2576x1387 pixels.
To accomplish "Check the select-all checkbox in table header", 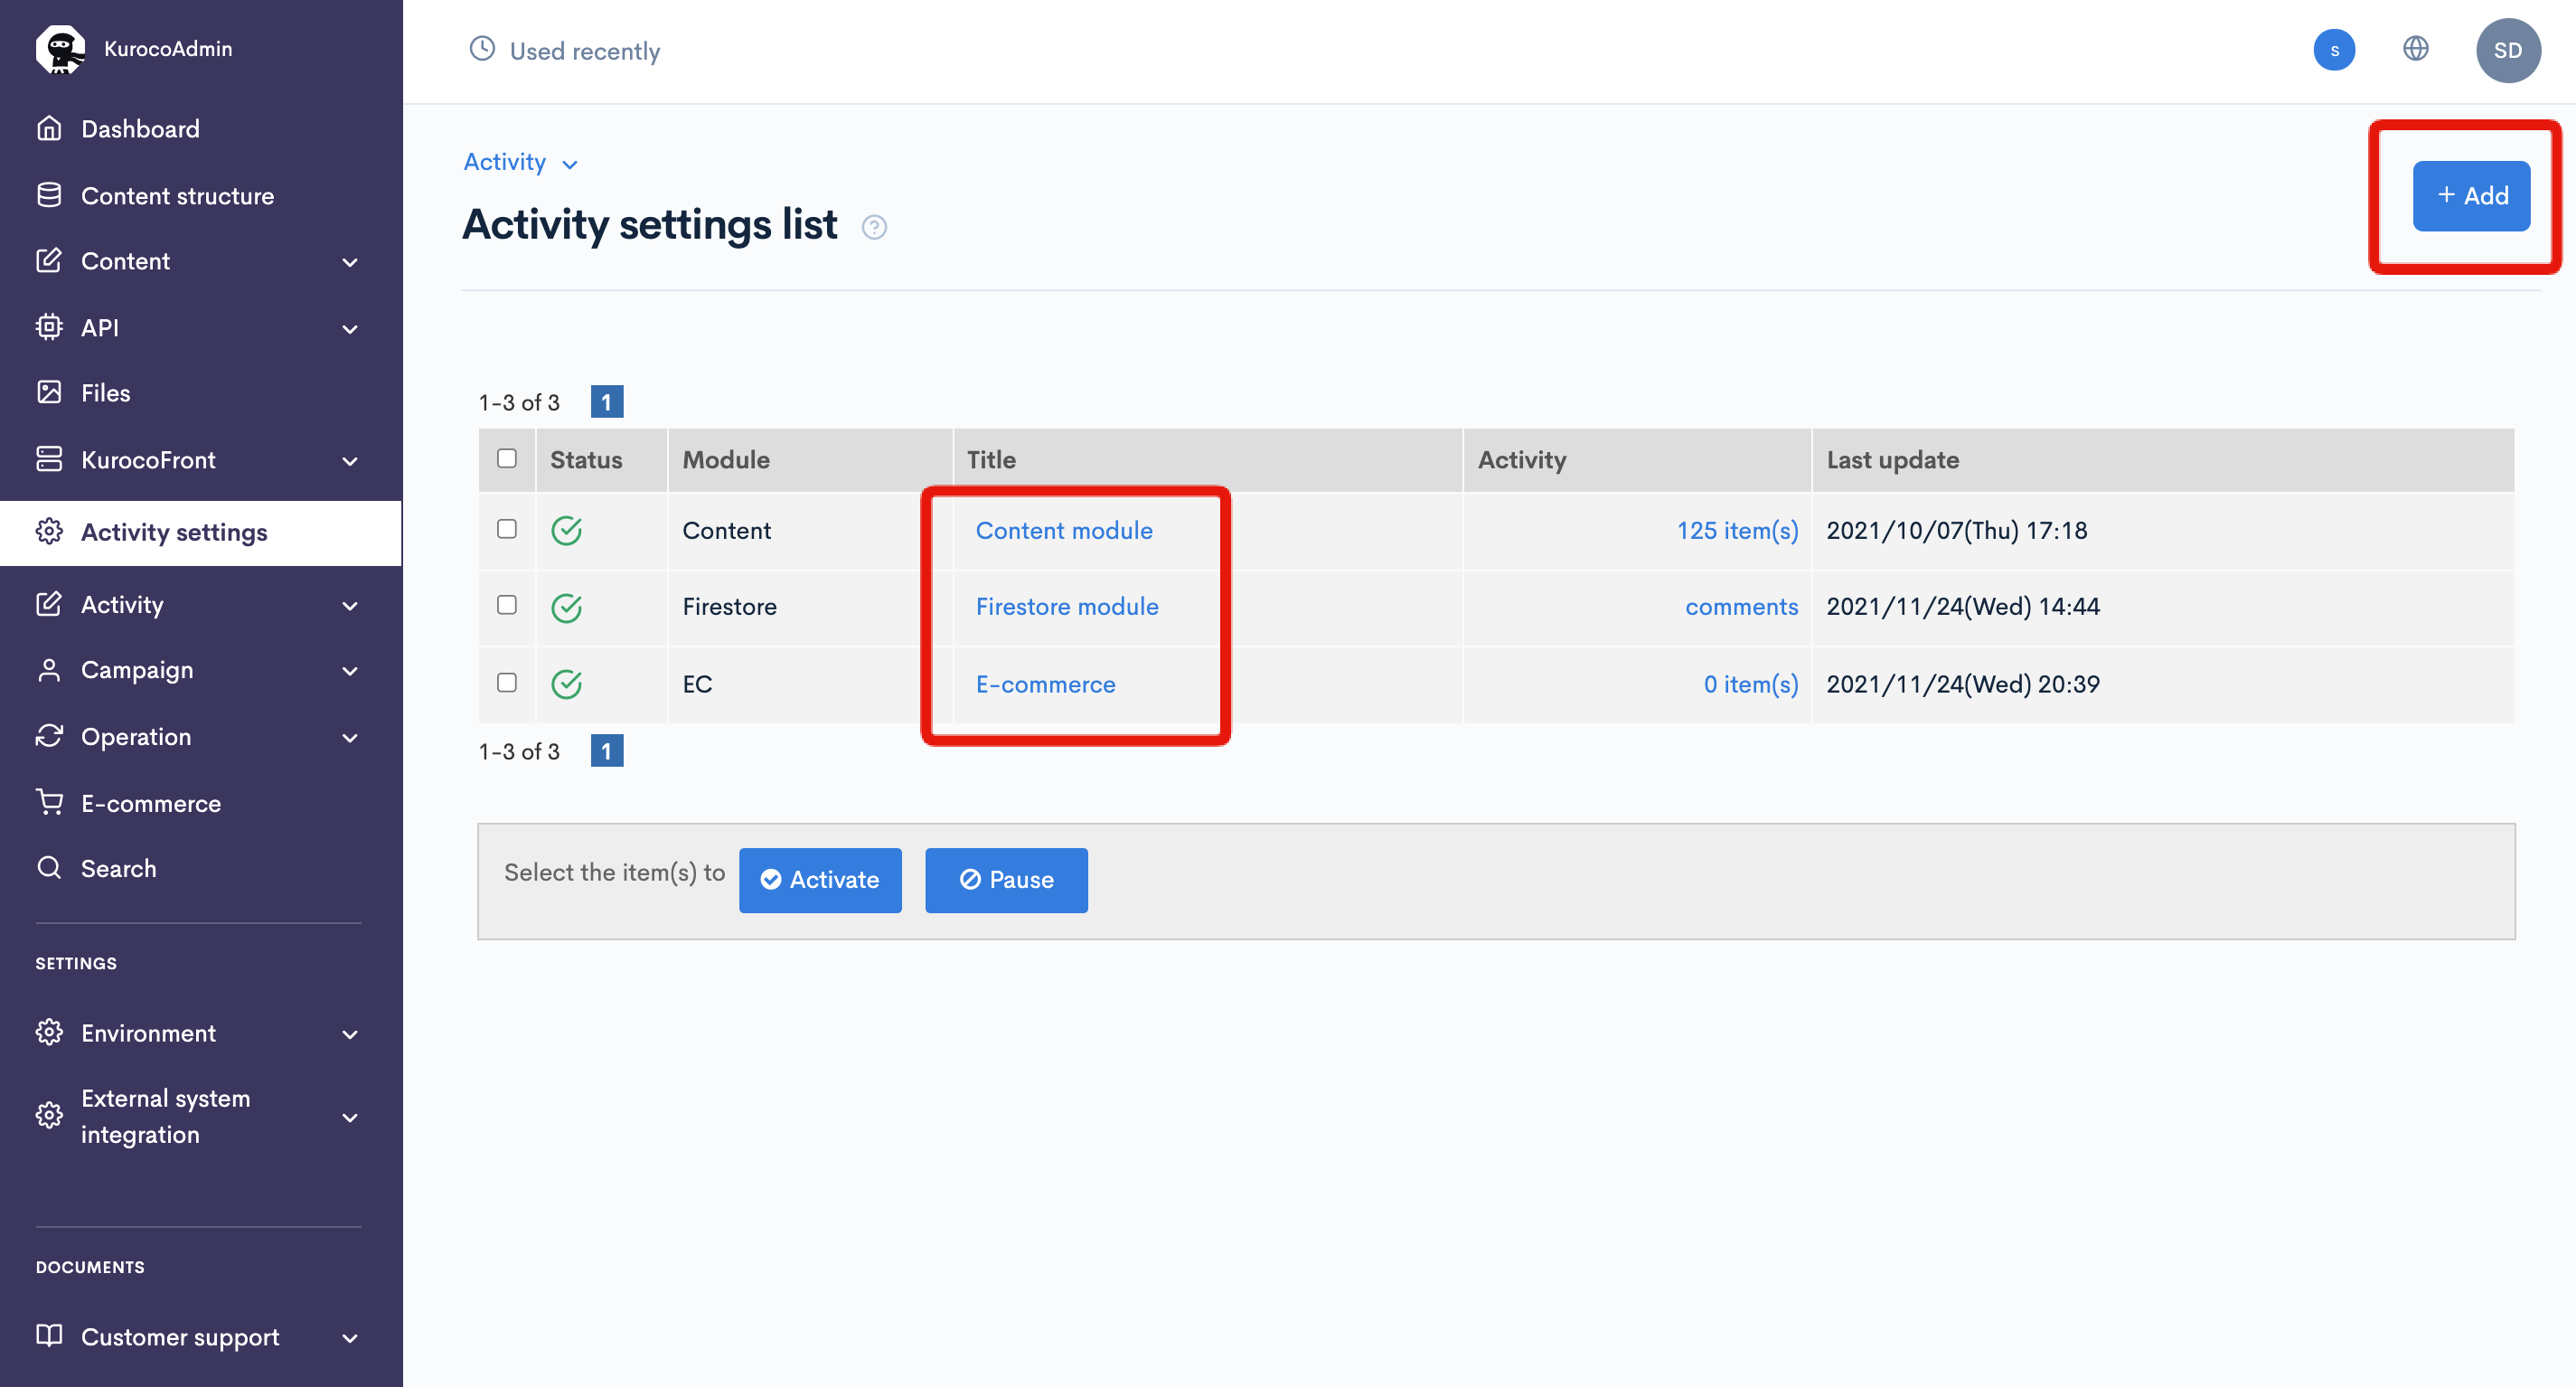I will 507,458.
